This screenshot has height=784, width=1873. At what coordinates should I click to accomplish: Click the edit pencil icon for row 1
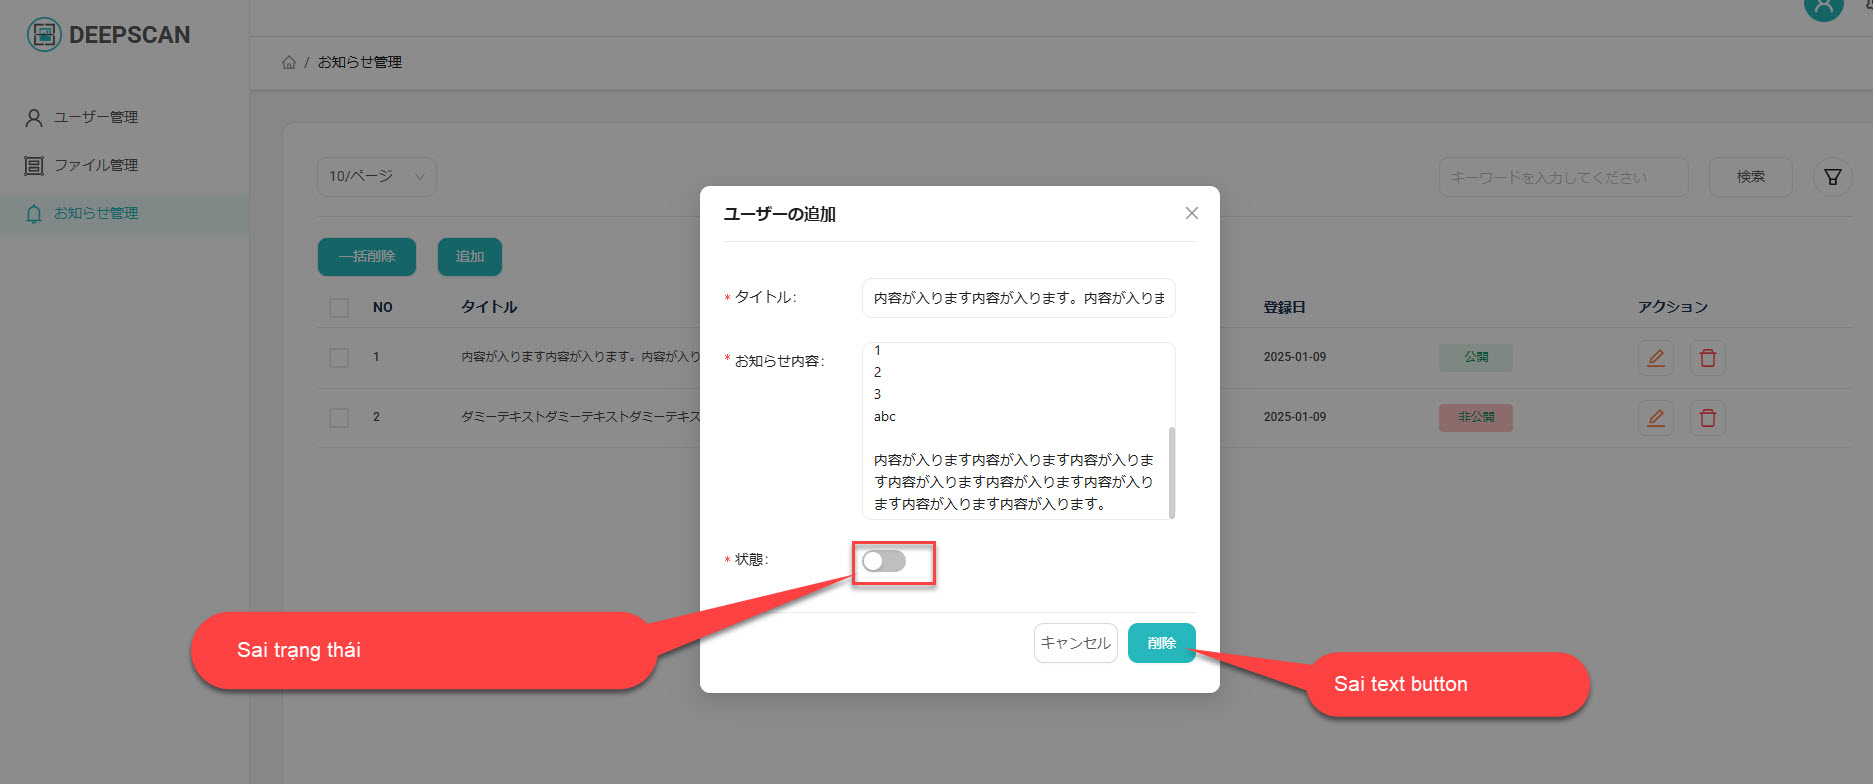1655,358
